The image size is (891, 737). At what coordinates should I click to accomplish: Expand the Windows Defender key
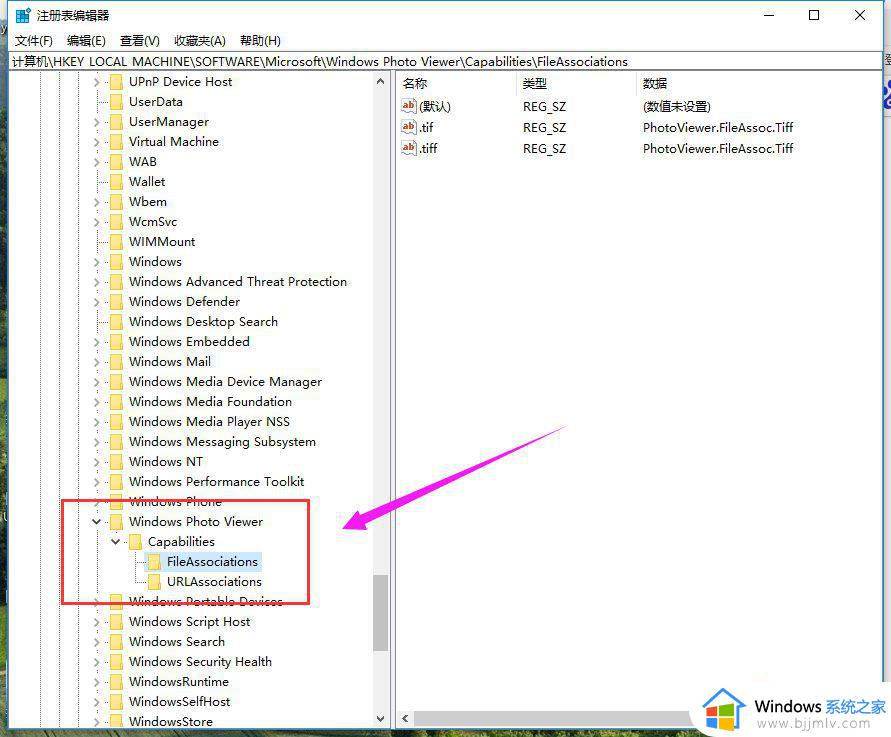click(x=97, y=302)
